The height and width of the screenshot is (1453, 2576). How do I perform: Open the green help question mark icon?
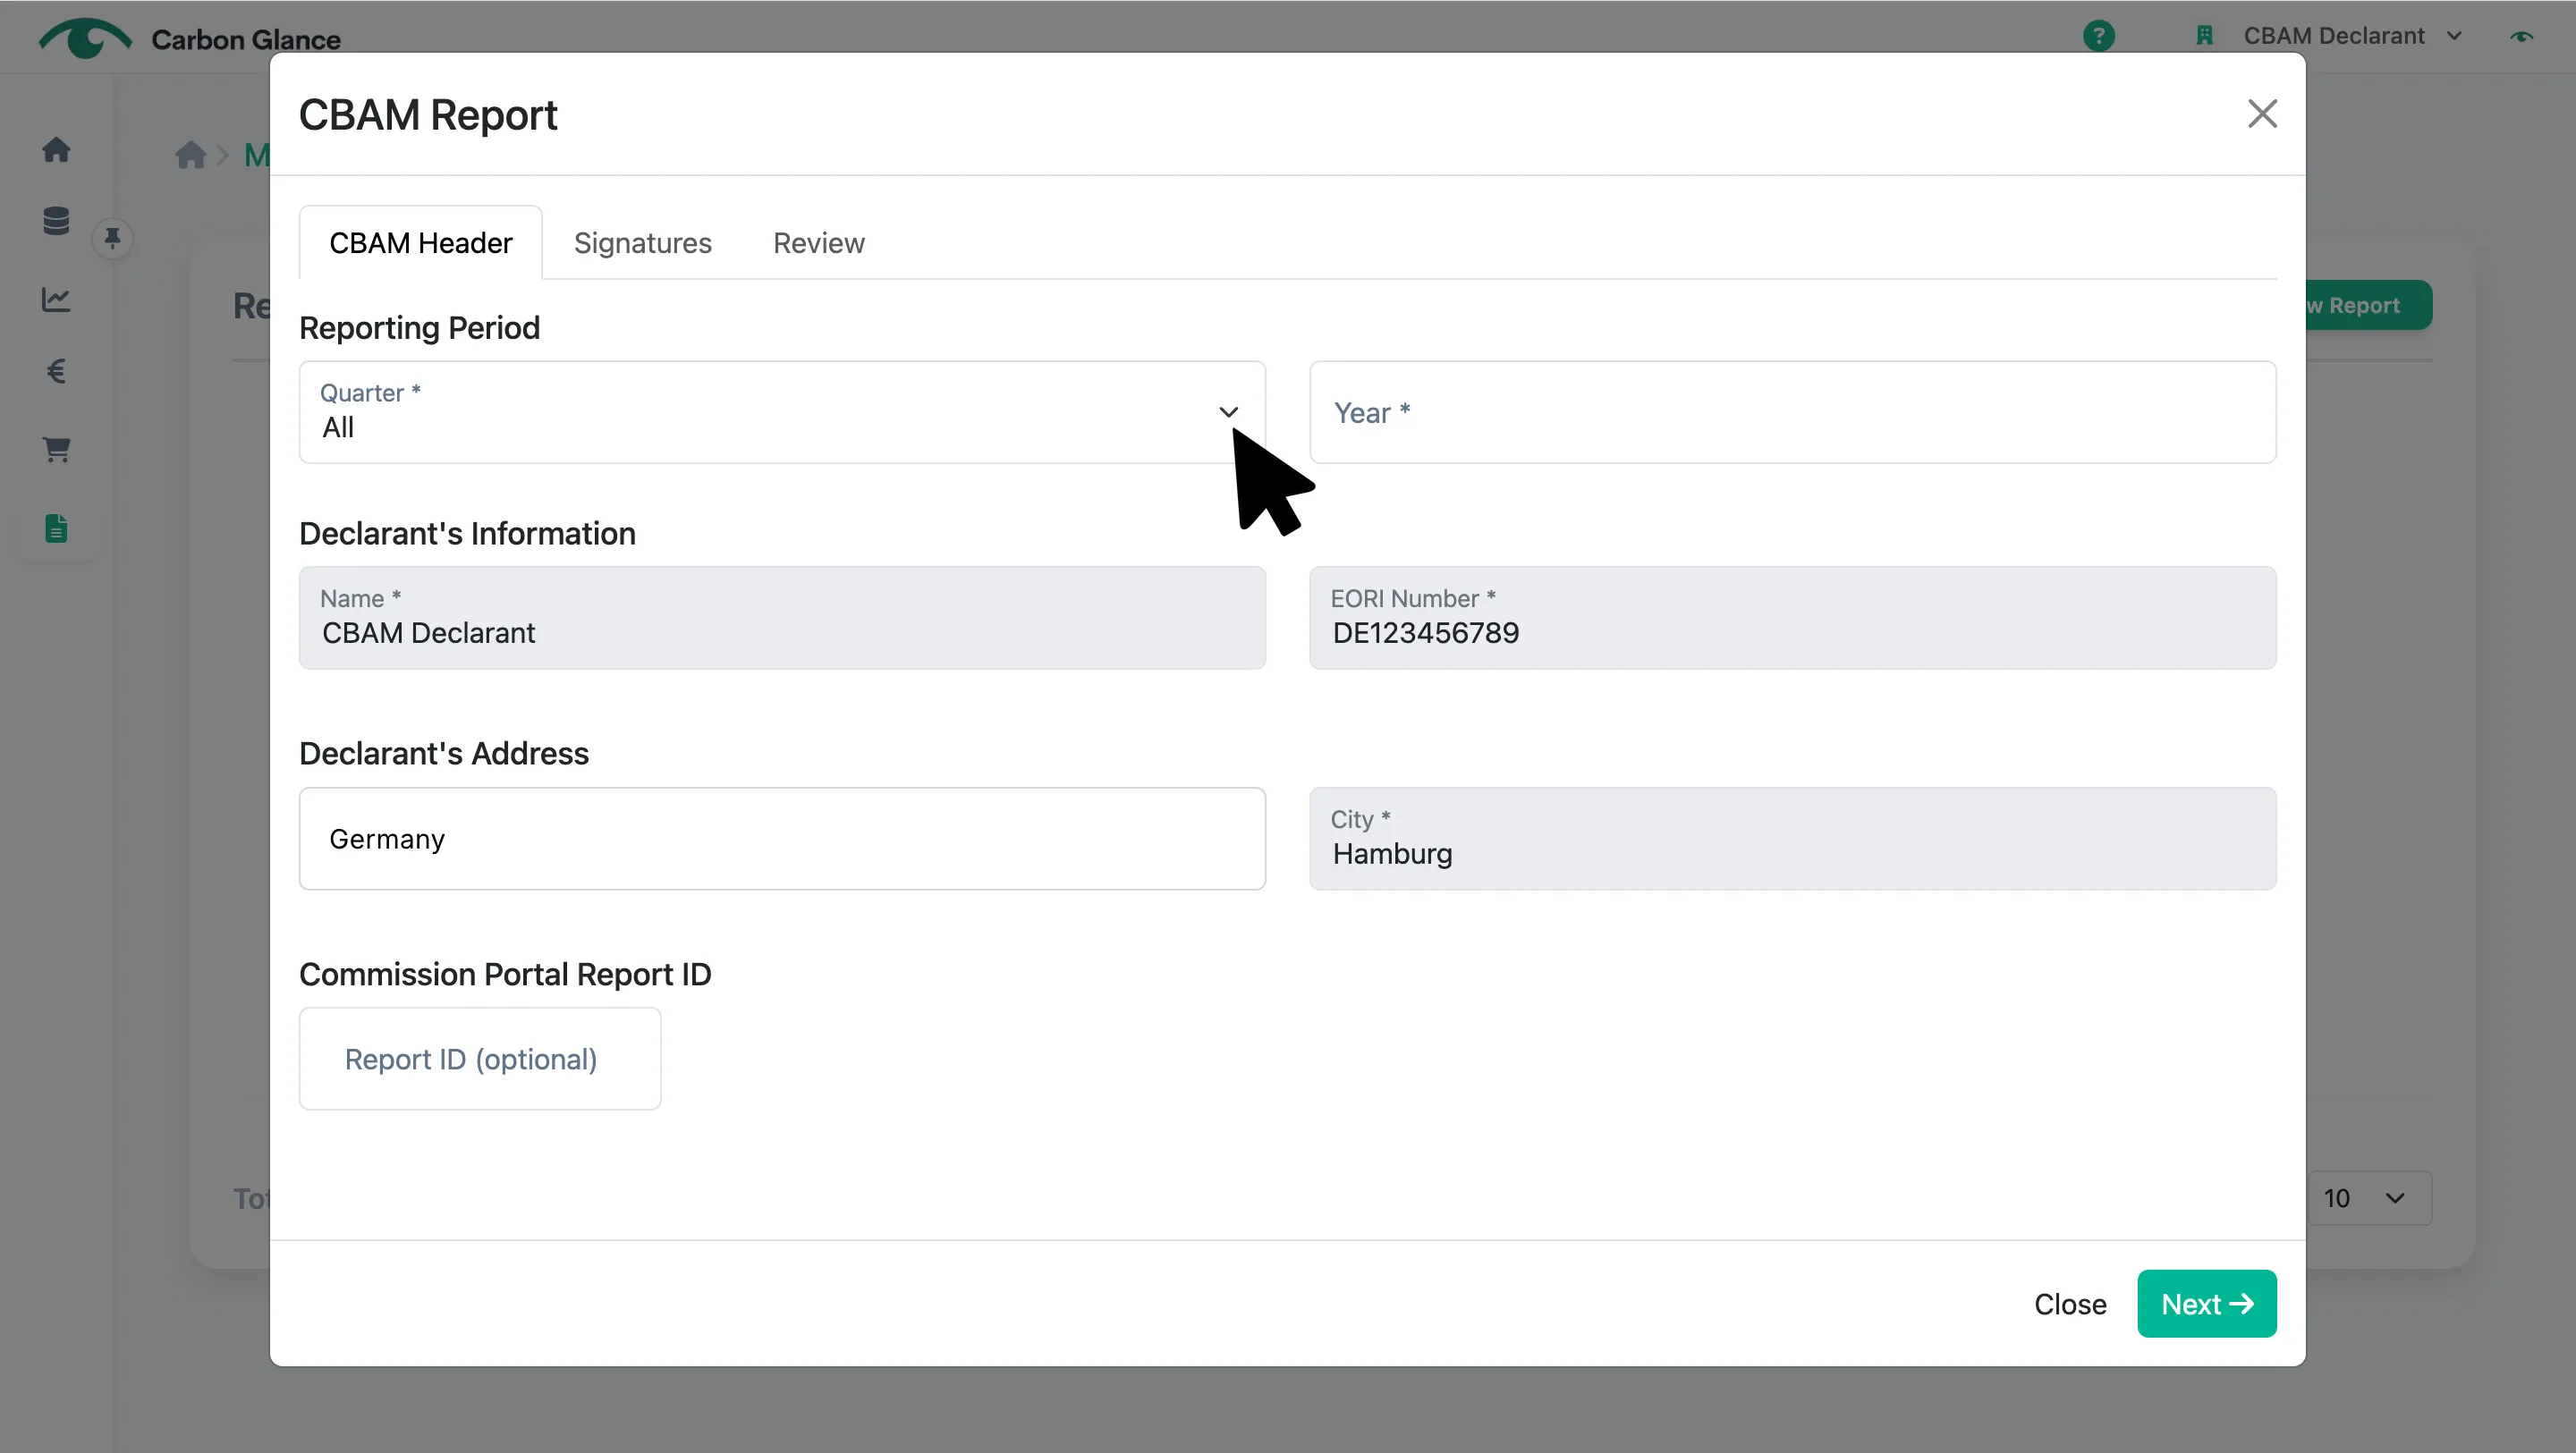pyautogui.click(x=2098, y=36)
